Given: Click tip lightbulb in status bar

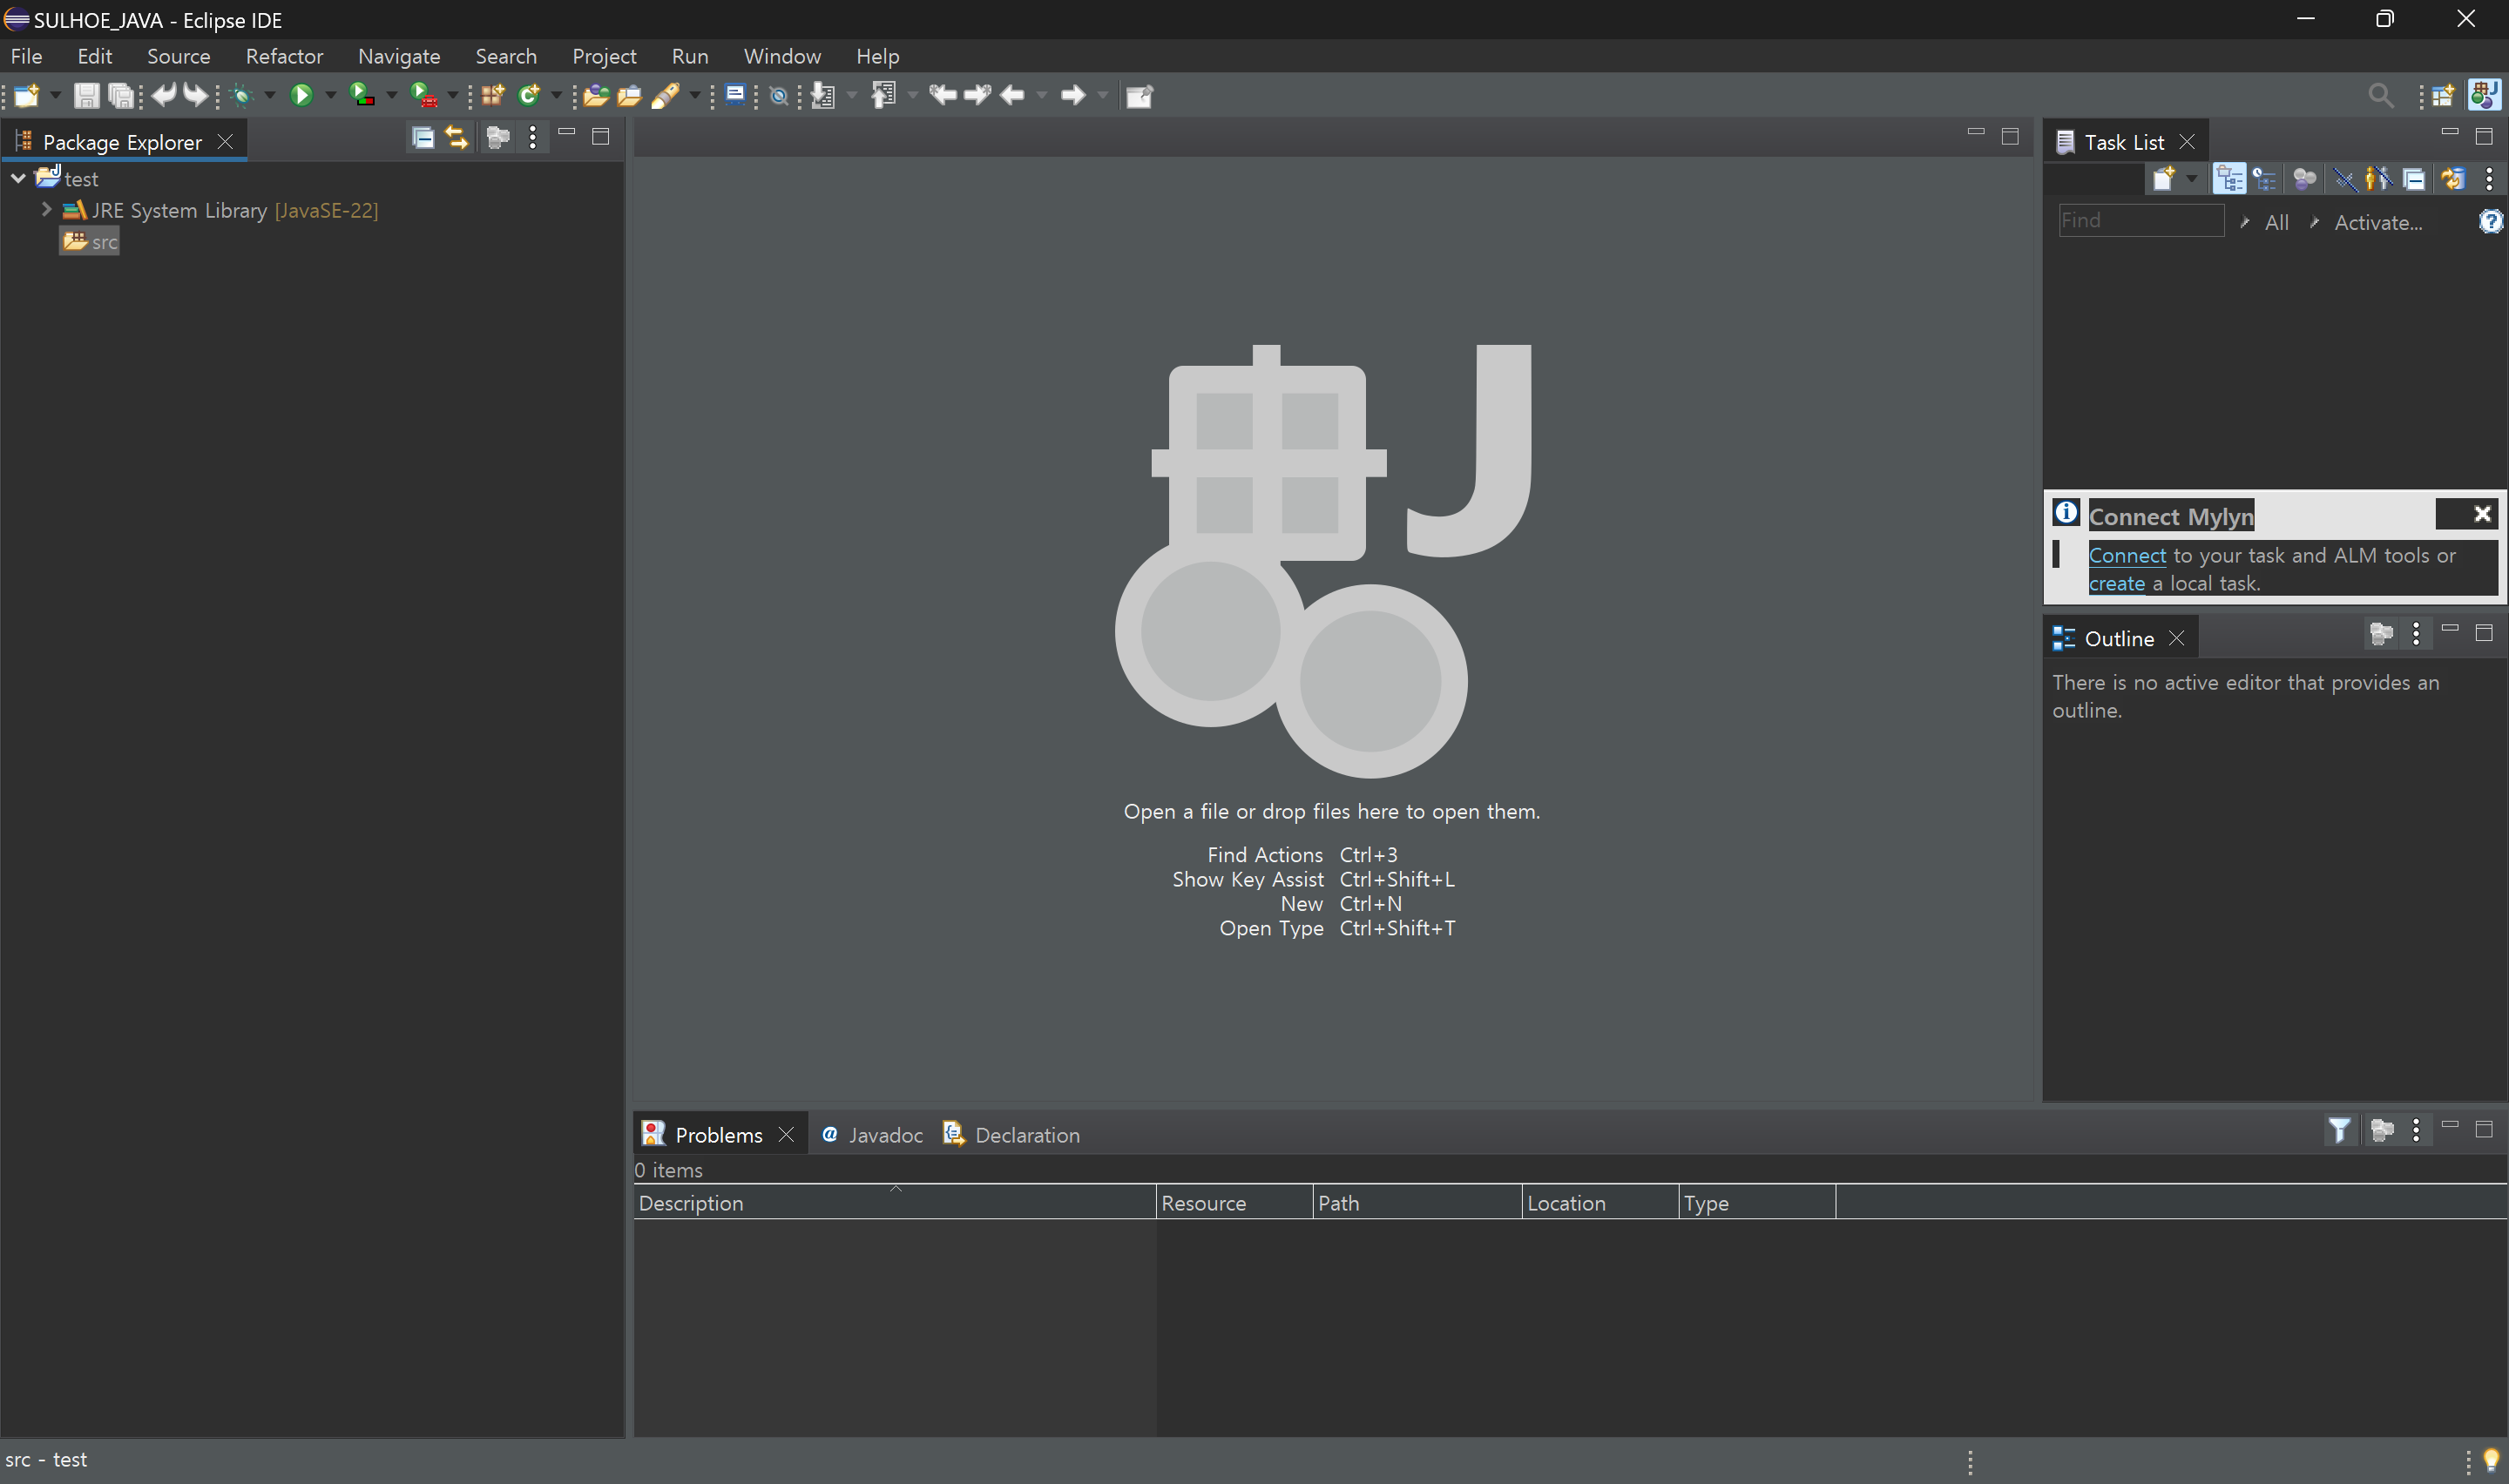Looking at the screenshot, I should click(x=2491, y=1461).
